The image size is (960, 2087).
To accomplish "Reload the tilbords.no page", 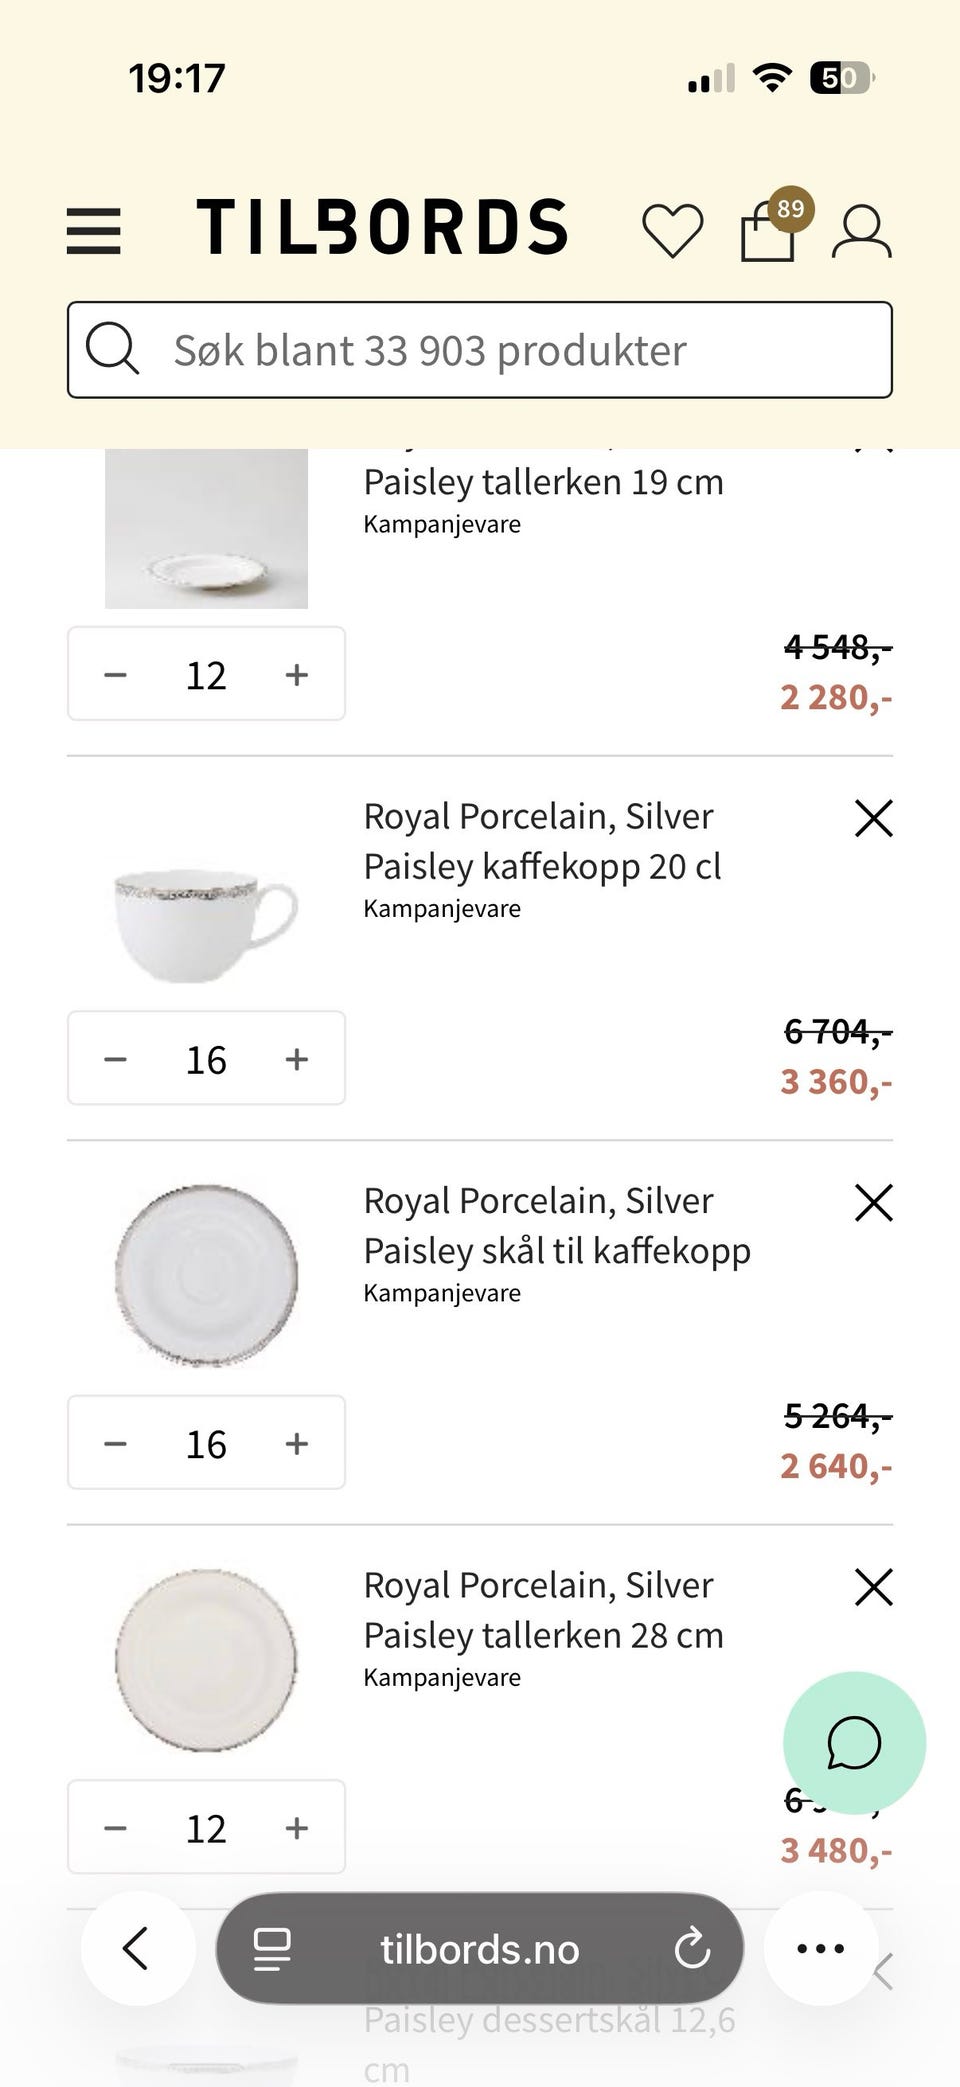I will pyautogui.click(x=692, y=1948).
